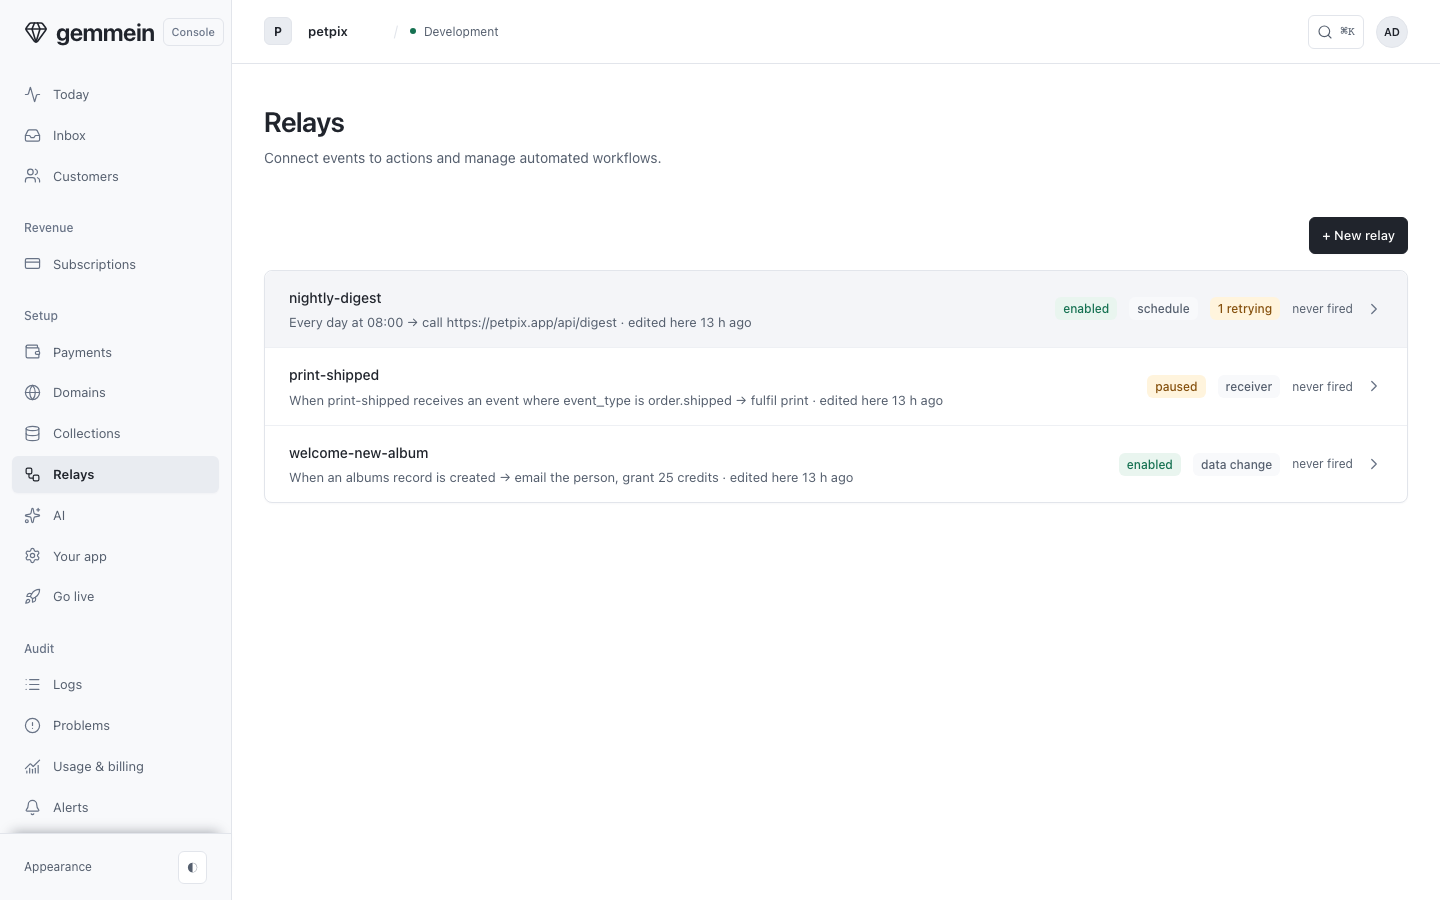
Task: Click the Usage & billing sidebar label
Action: click(x=98, y=766)
